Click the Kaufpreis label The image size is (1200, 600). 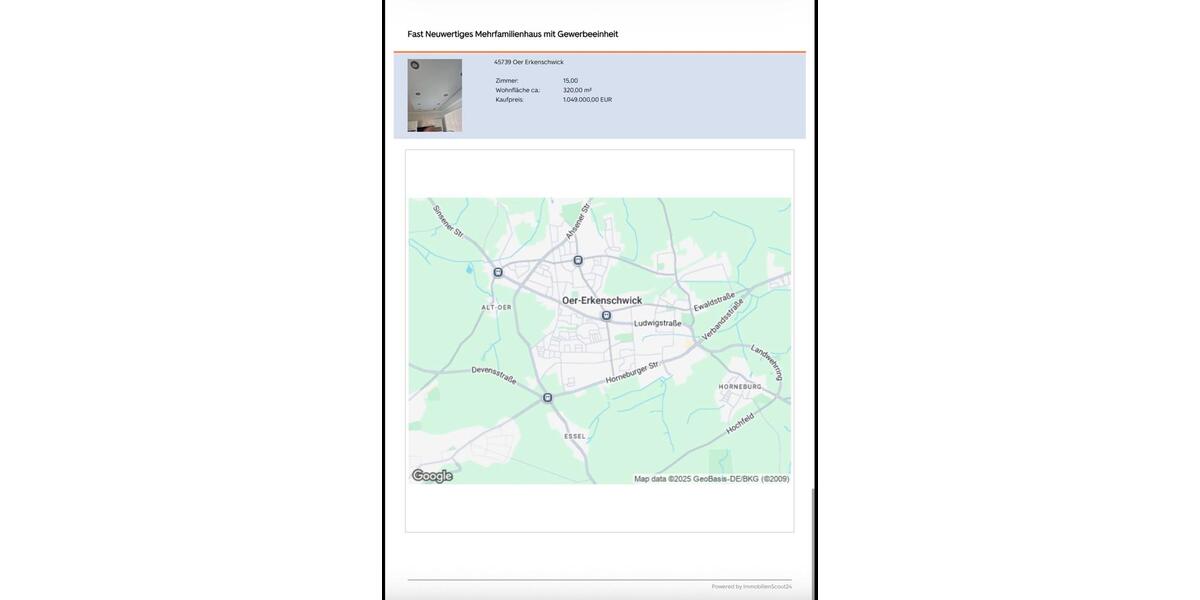point(509,100)
